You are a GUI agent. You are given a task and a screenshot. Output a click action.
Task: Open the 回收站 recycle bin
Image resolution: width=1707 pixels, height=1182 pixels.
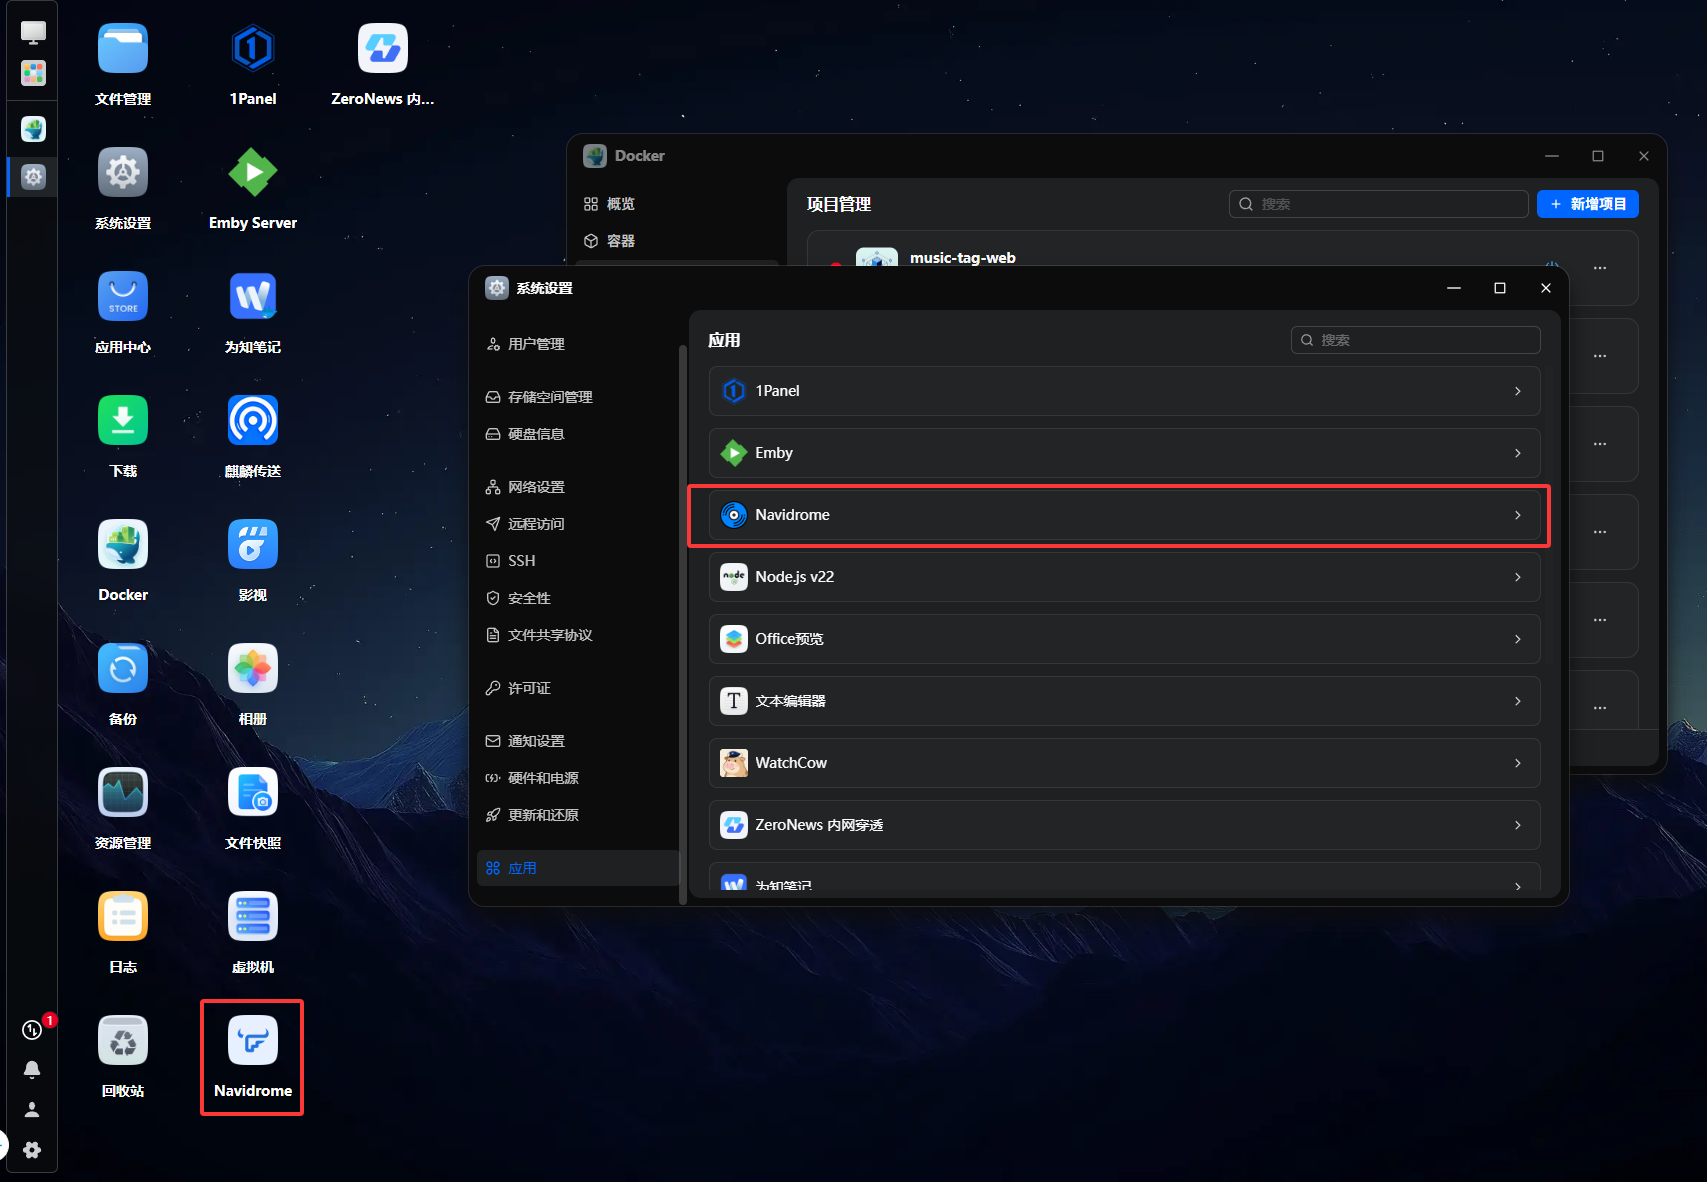pos(123,1042)
